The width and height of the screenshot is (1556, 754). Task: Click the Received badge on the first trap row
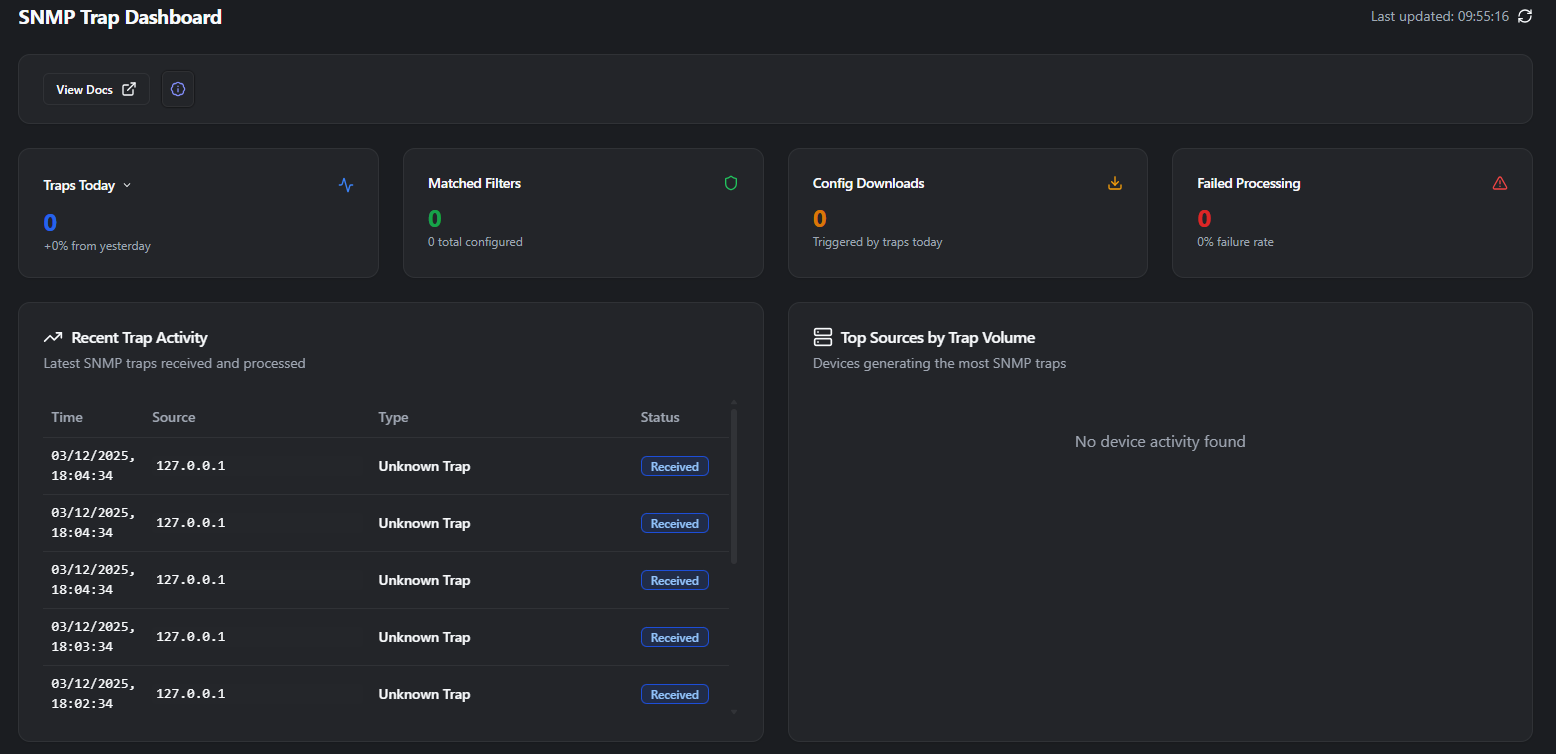pyautogui.click(x=674, y=465)
